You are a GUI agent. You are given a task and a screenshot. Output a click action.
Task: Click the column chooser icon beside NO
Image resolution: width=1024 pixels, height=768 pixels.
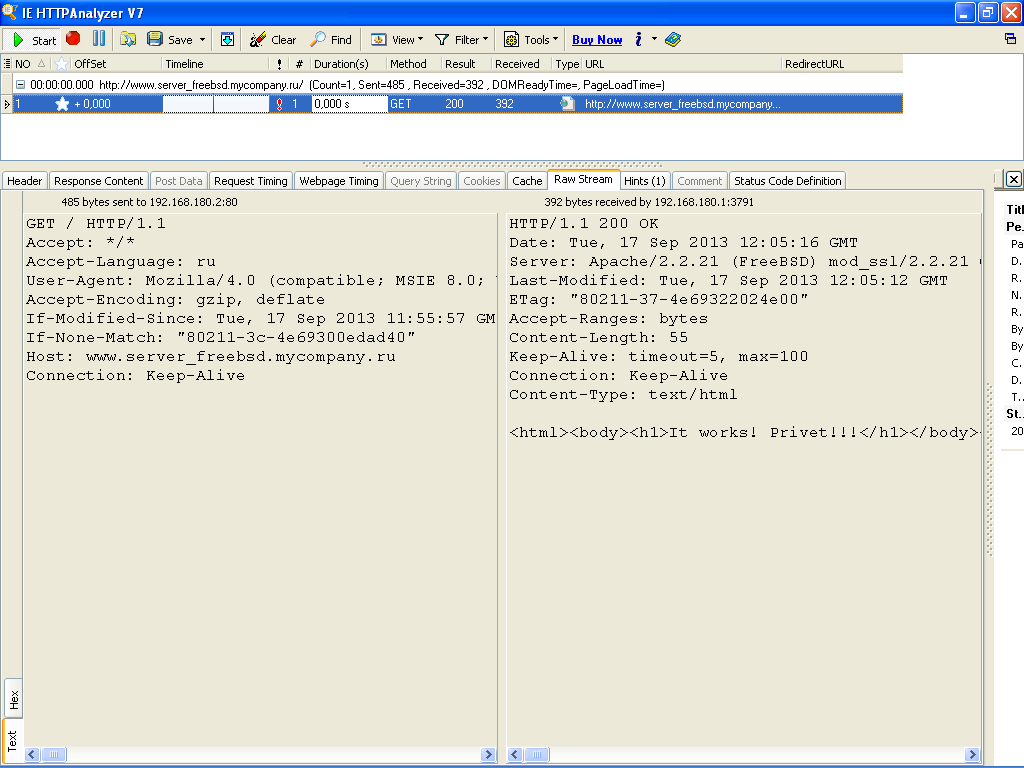tap(7, 63)
